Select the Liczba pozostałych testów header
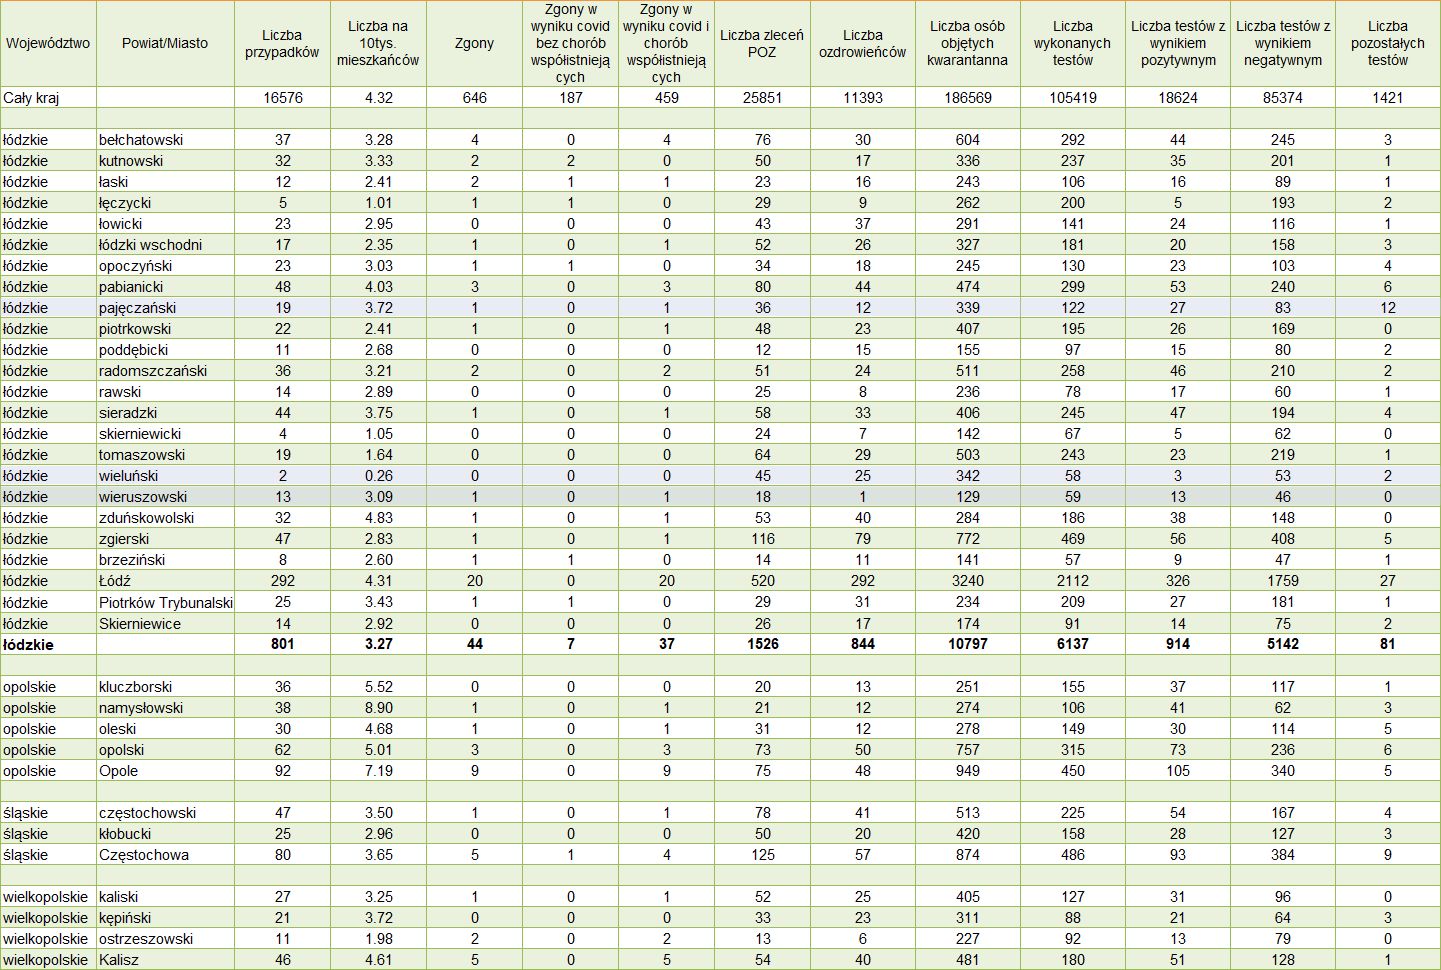Viewport: 1441px width, 970px height. tap(1387, 43)
